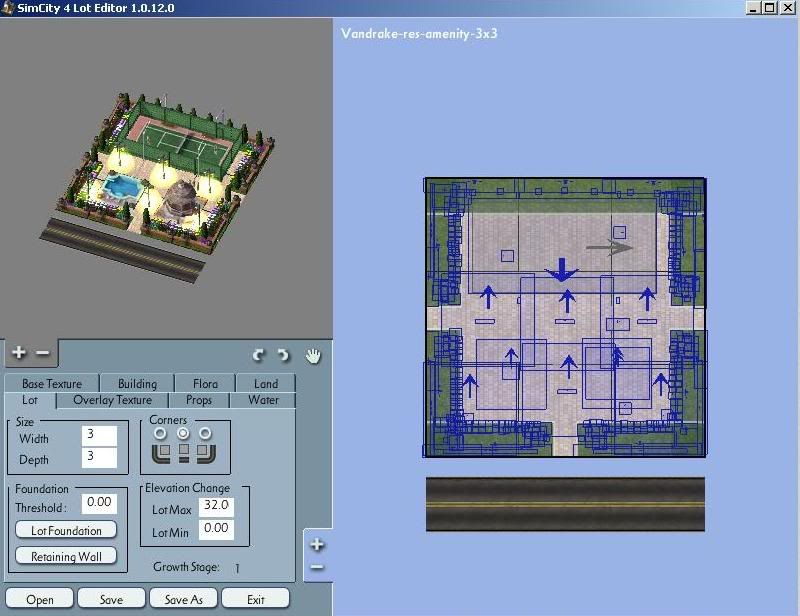Choose the second Corners radio button

[183, 433]
